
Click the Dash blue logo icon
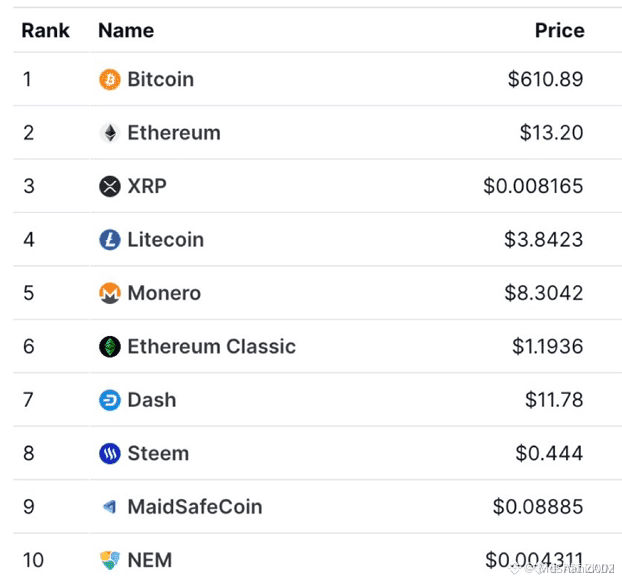click(110, 400)
